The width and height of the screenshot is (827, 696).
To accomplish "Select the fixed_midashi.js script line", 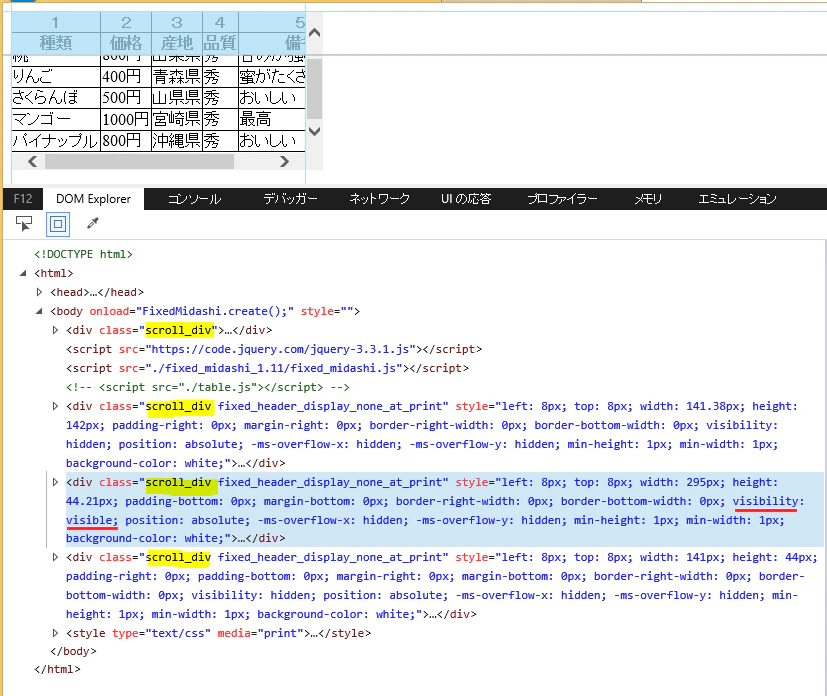I will tap(267, 368).
